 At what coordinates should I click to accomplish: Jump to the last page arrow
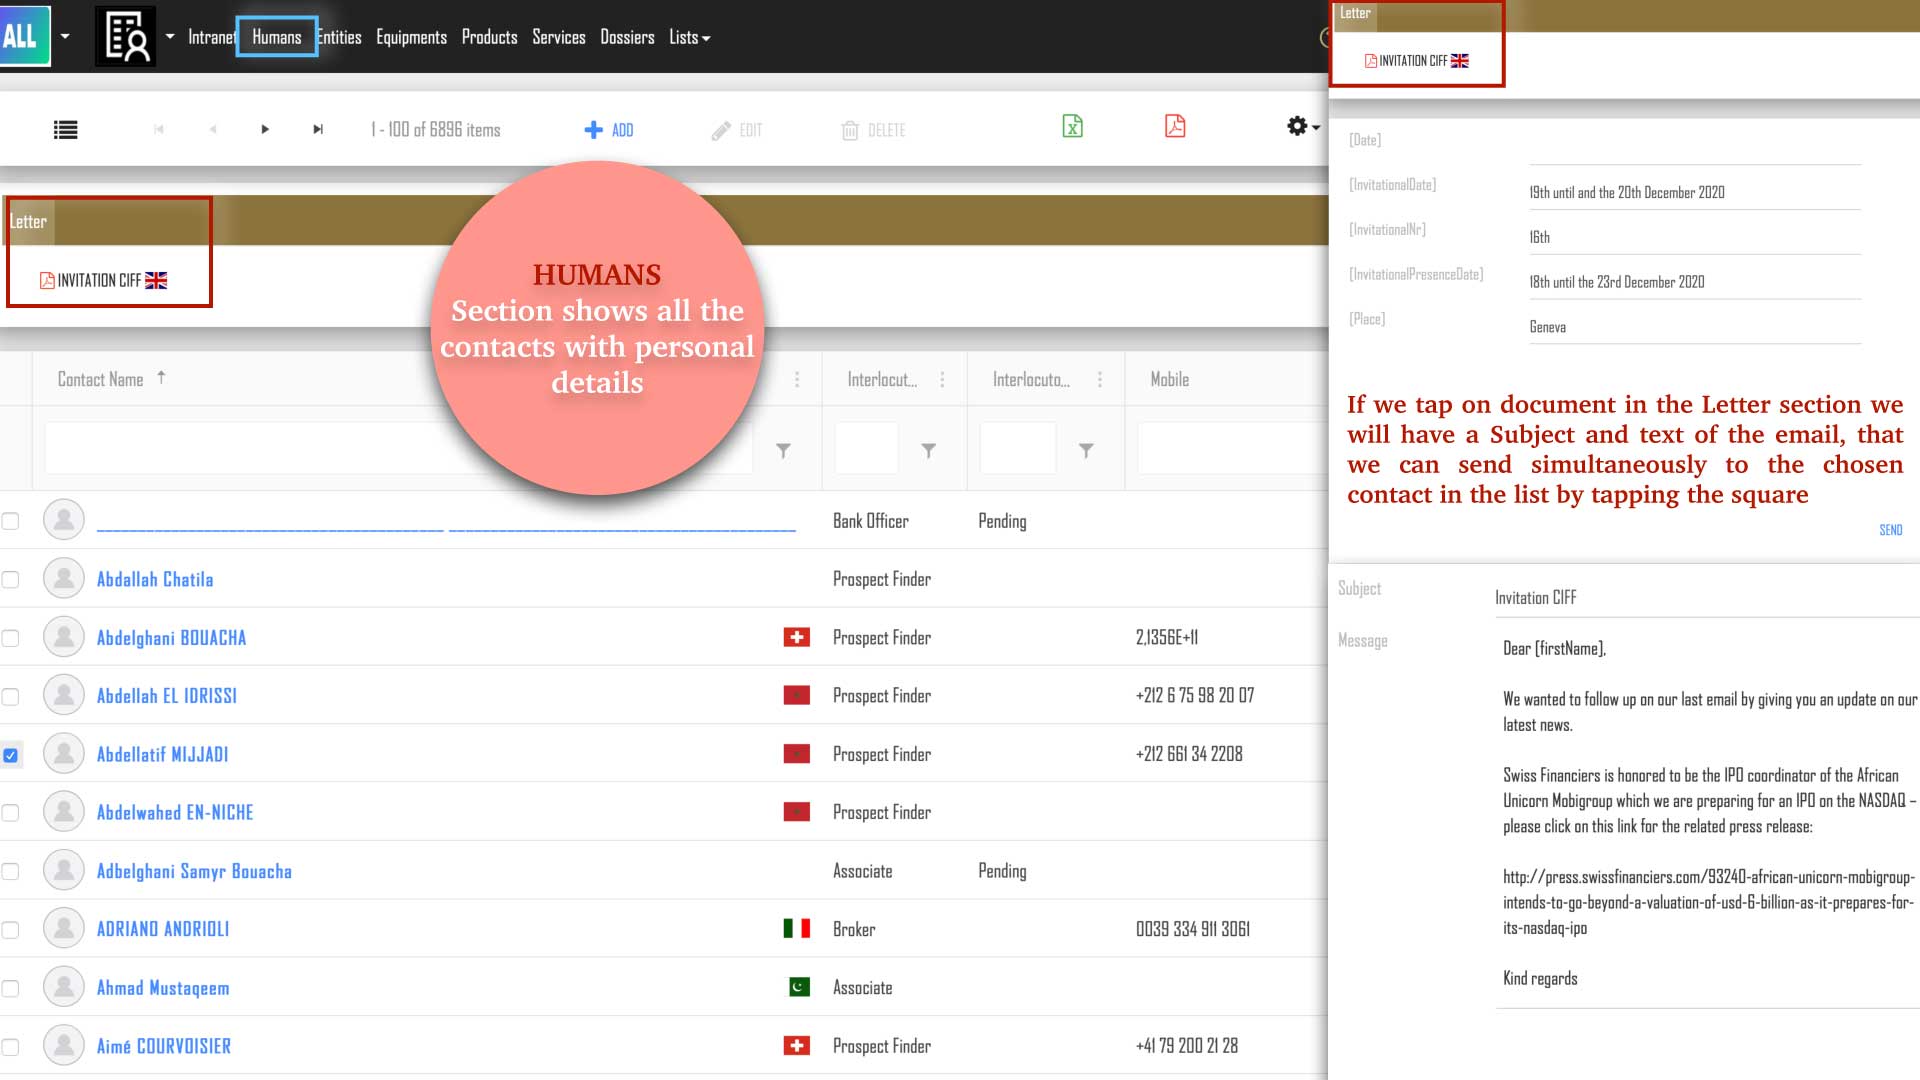point(318,130)
